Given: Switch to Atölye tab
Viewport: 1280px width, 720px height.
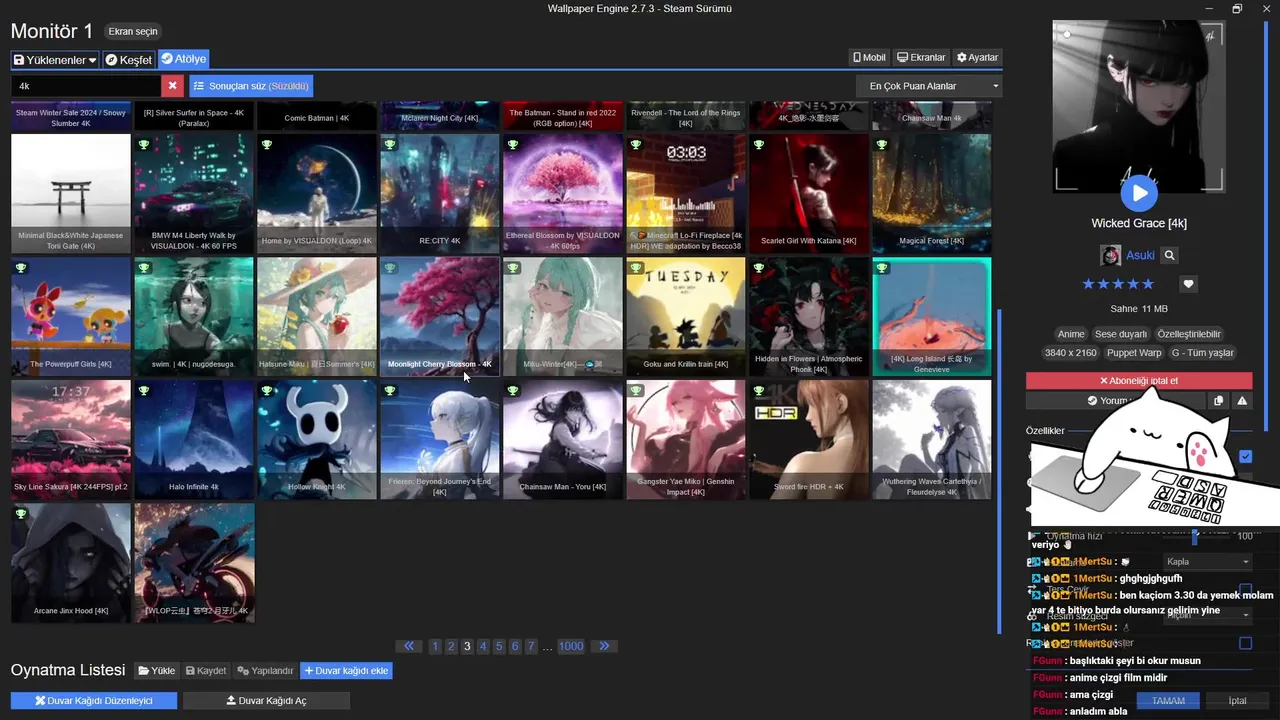Looking at the screenshot, I should click(183, 60).
